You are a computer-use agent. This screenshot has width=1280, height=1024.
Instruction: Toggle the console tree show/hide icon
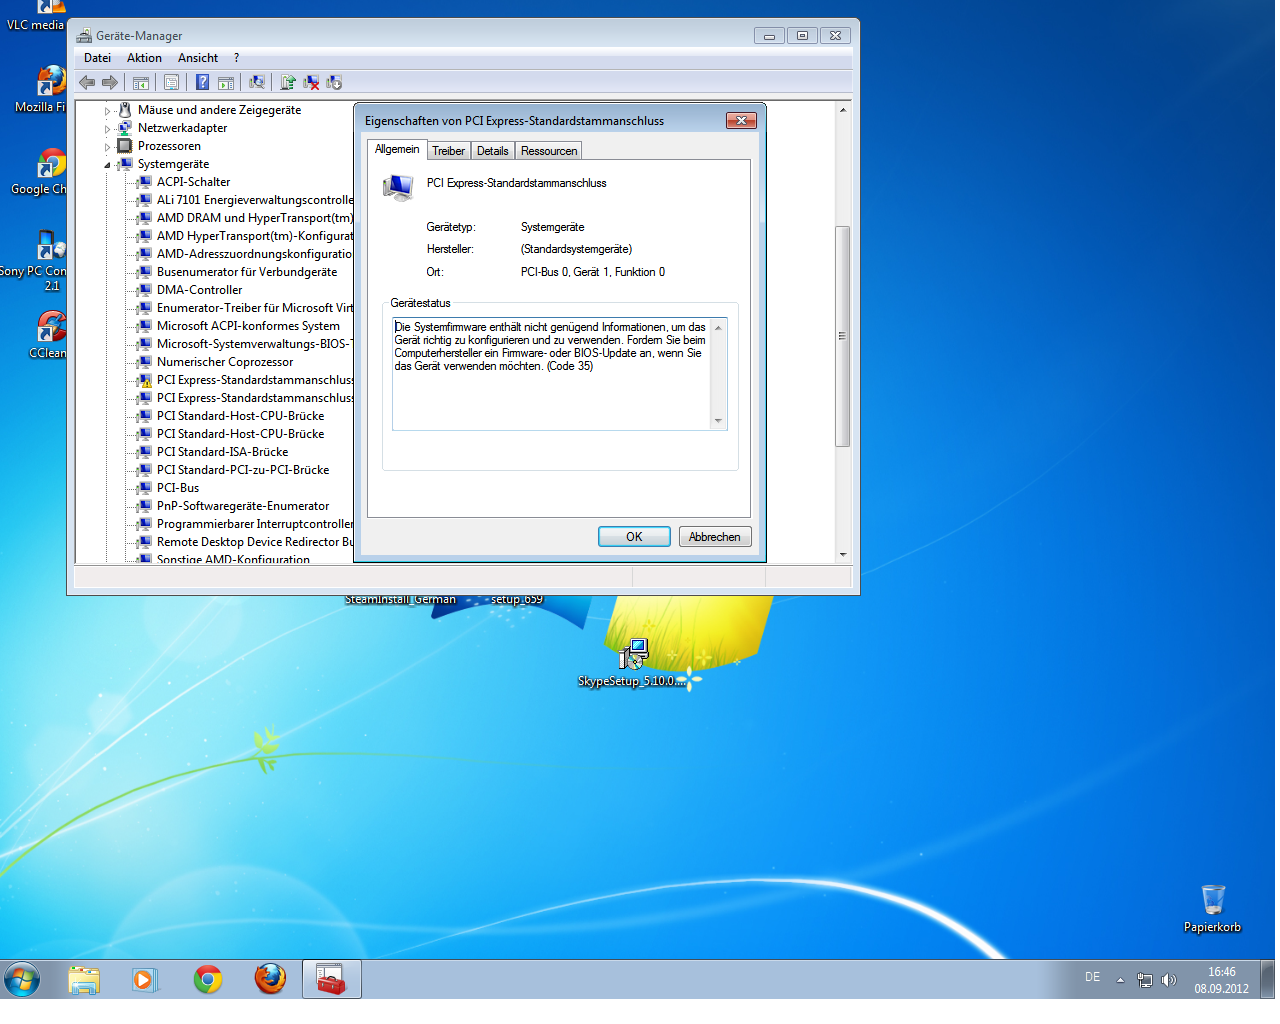[141, 83]
